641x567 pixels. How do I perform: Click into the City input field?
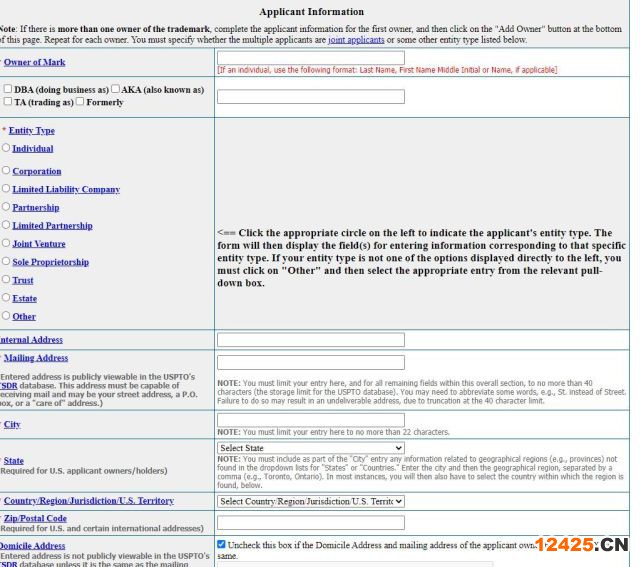point(310,420)
